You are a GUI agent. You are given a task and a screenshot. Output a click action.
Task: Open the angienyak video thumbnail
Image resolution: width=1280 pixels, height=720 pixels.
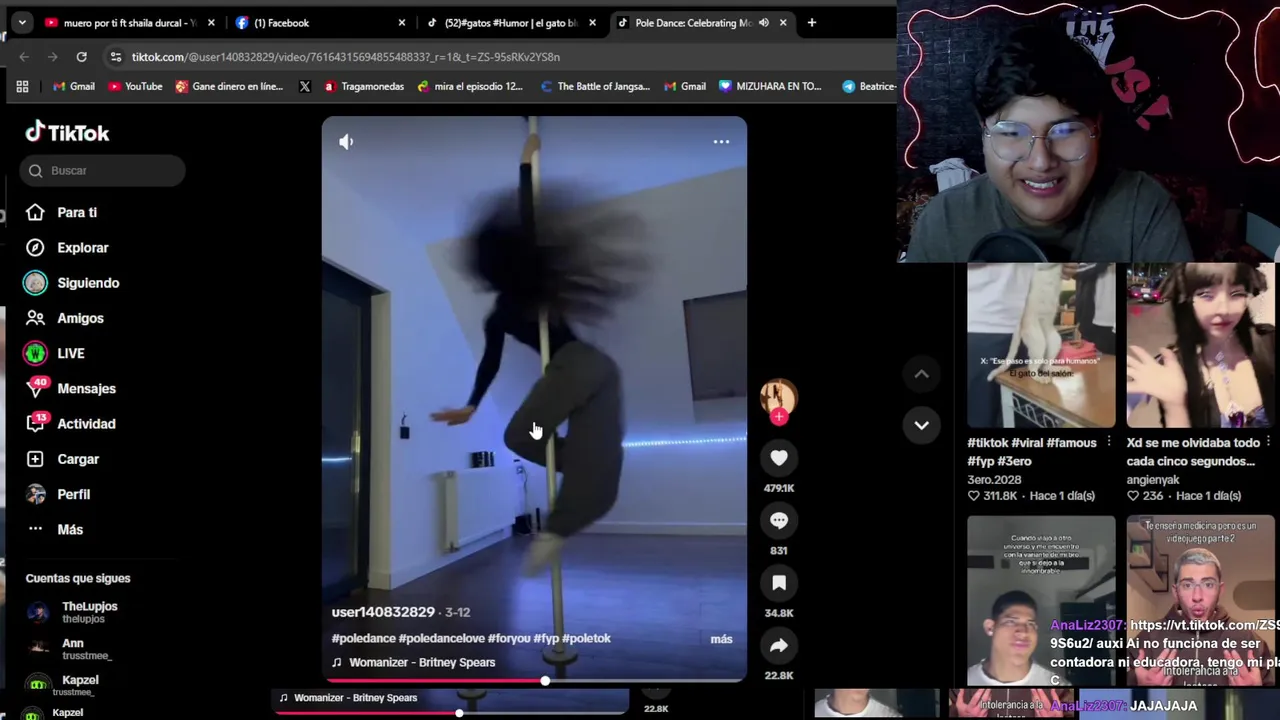coord(1200,345)
